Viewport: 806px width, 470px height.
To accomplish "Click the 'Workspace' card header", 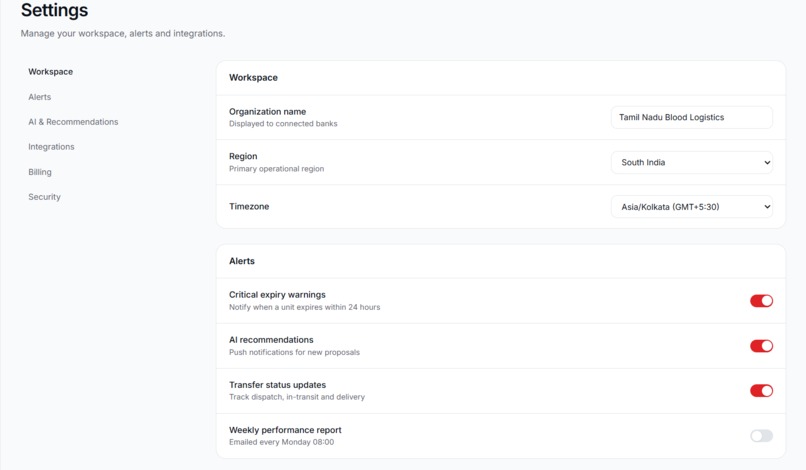I will (x=253, y=78).
